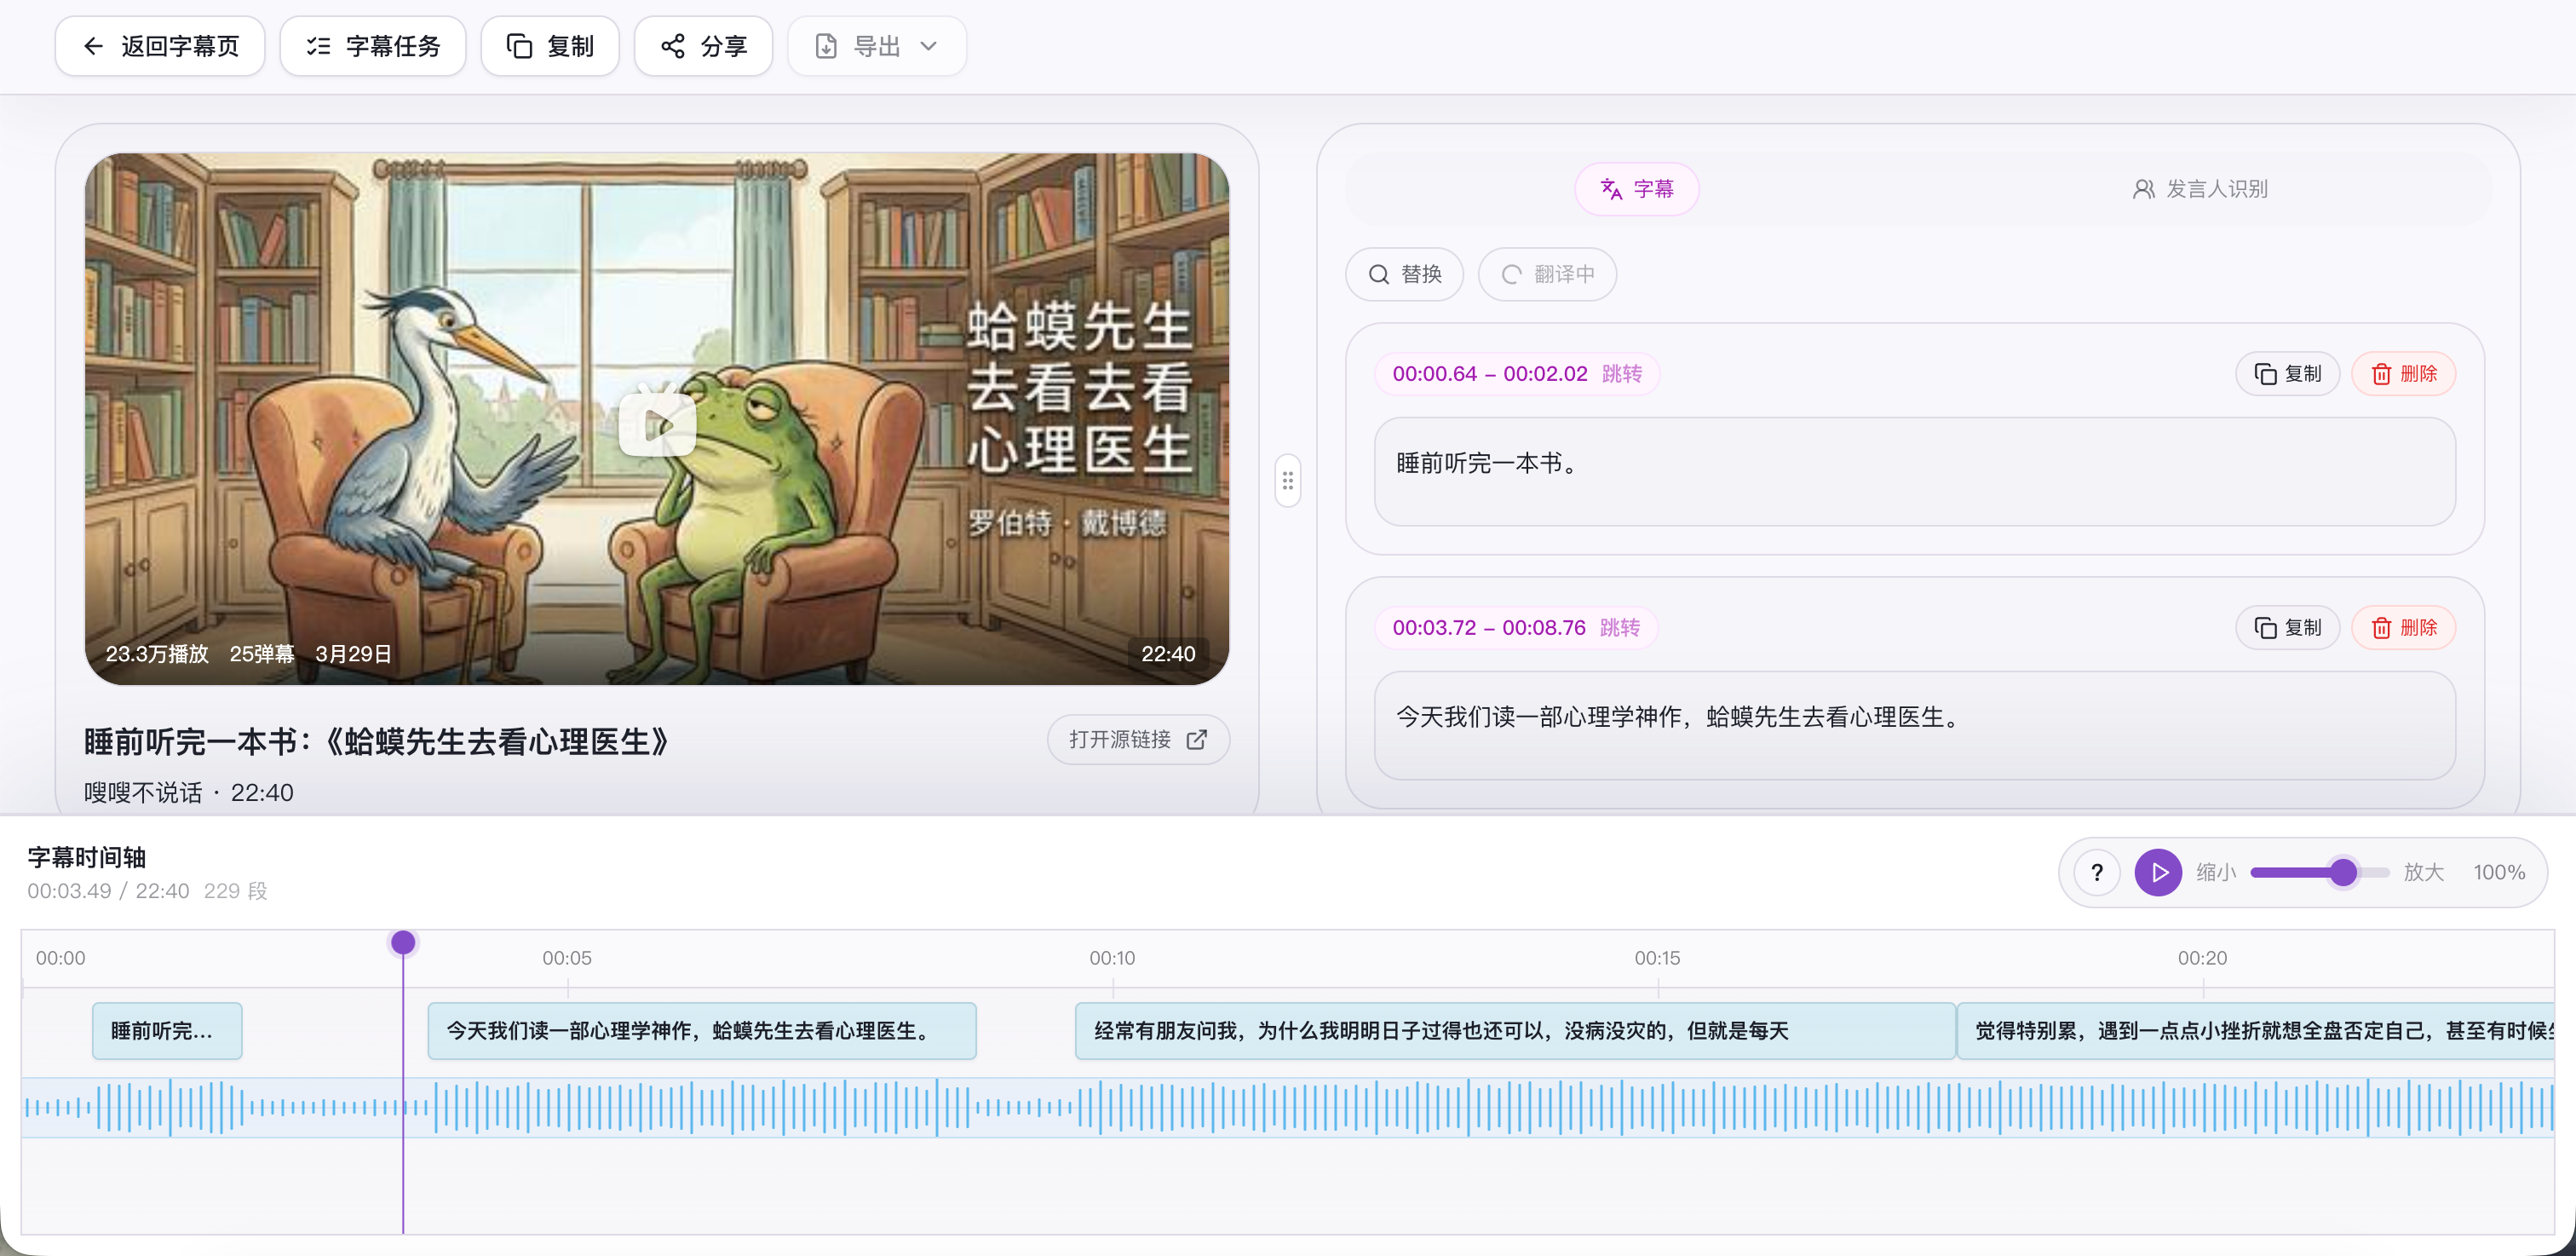Image resolution: width=2576 pixels, height=1256 pixels.
Task: Delete the 今天我们读一部心理学神作 segment
Action: coord(2404,628)
